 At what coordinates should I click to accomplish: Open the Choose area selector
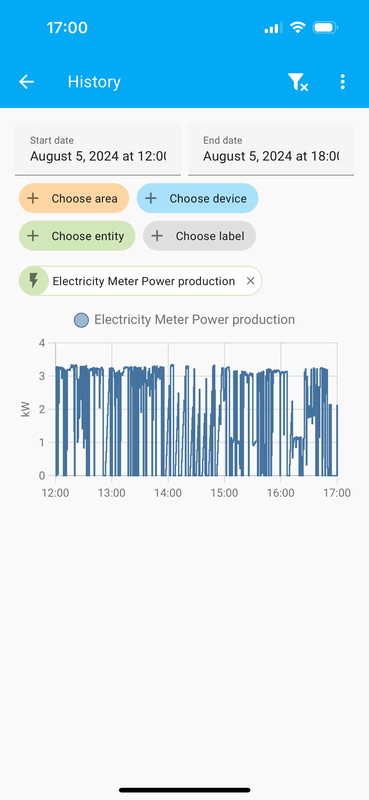(x=74, y=198)
